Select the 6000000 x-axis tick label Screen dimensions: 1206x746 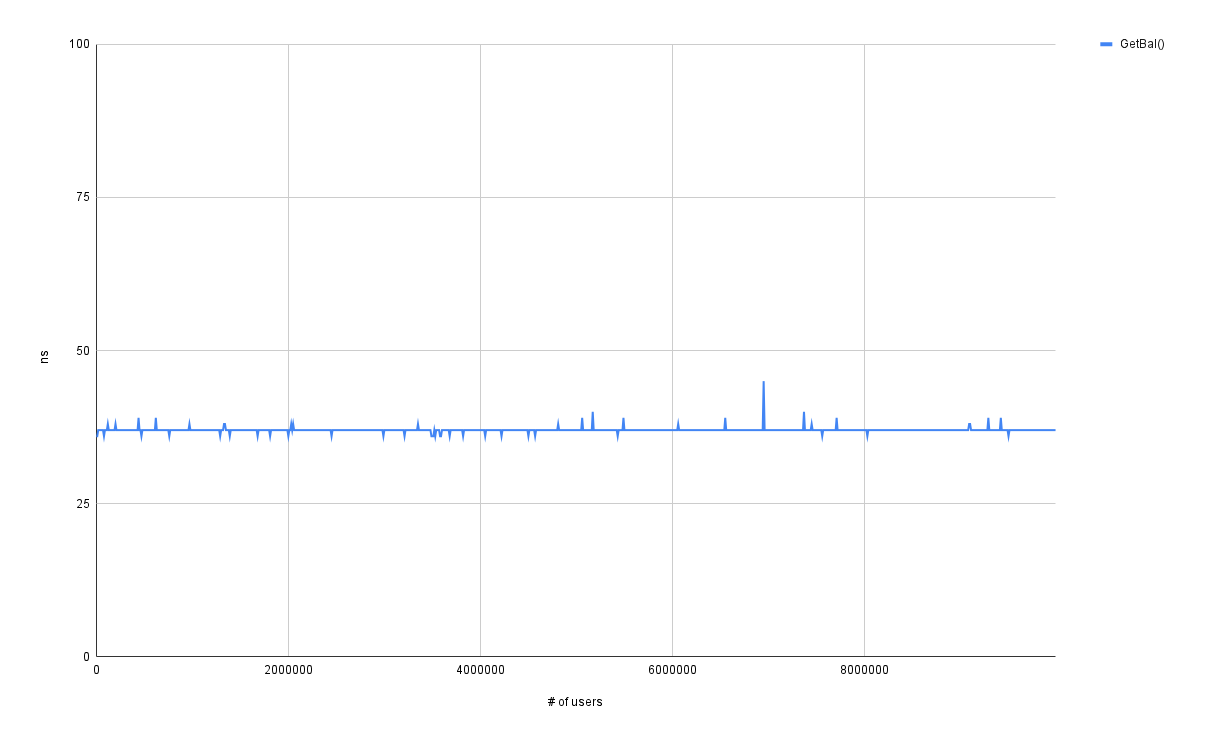tap(672, 671)
